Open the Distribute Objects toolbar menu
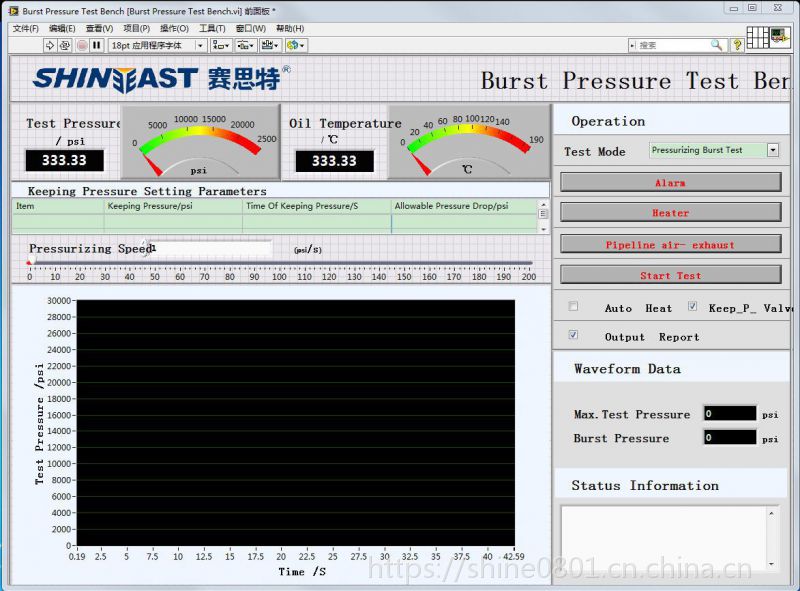 tap(245, 45)
